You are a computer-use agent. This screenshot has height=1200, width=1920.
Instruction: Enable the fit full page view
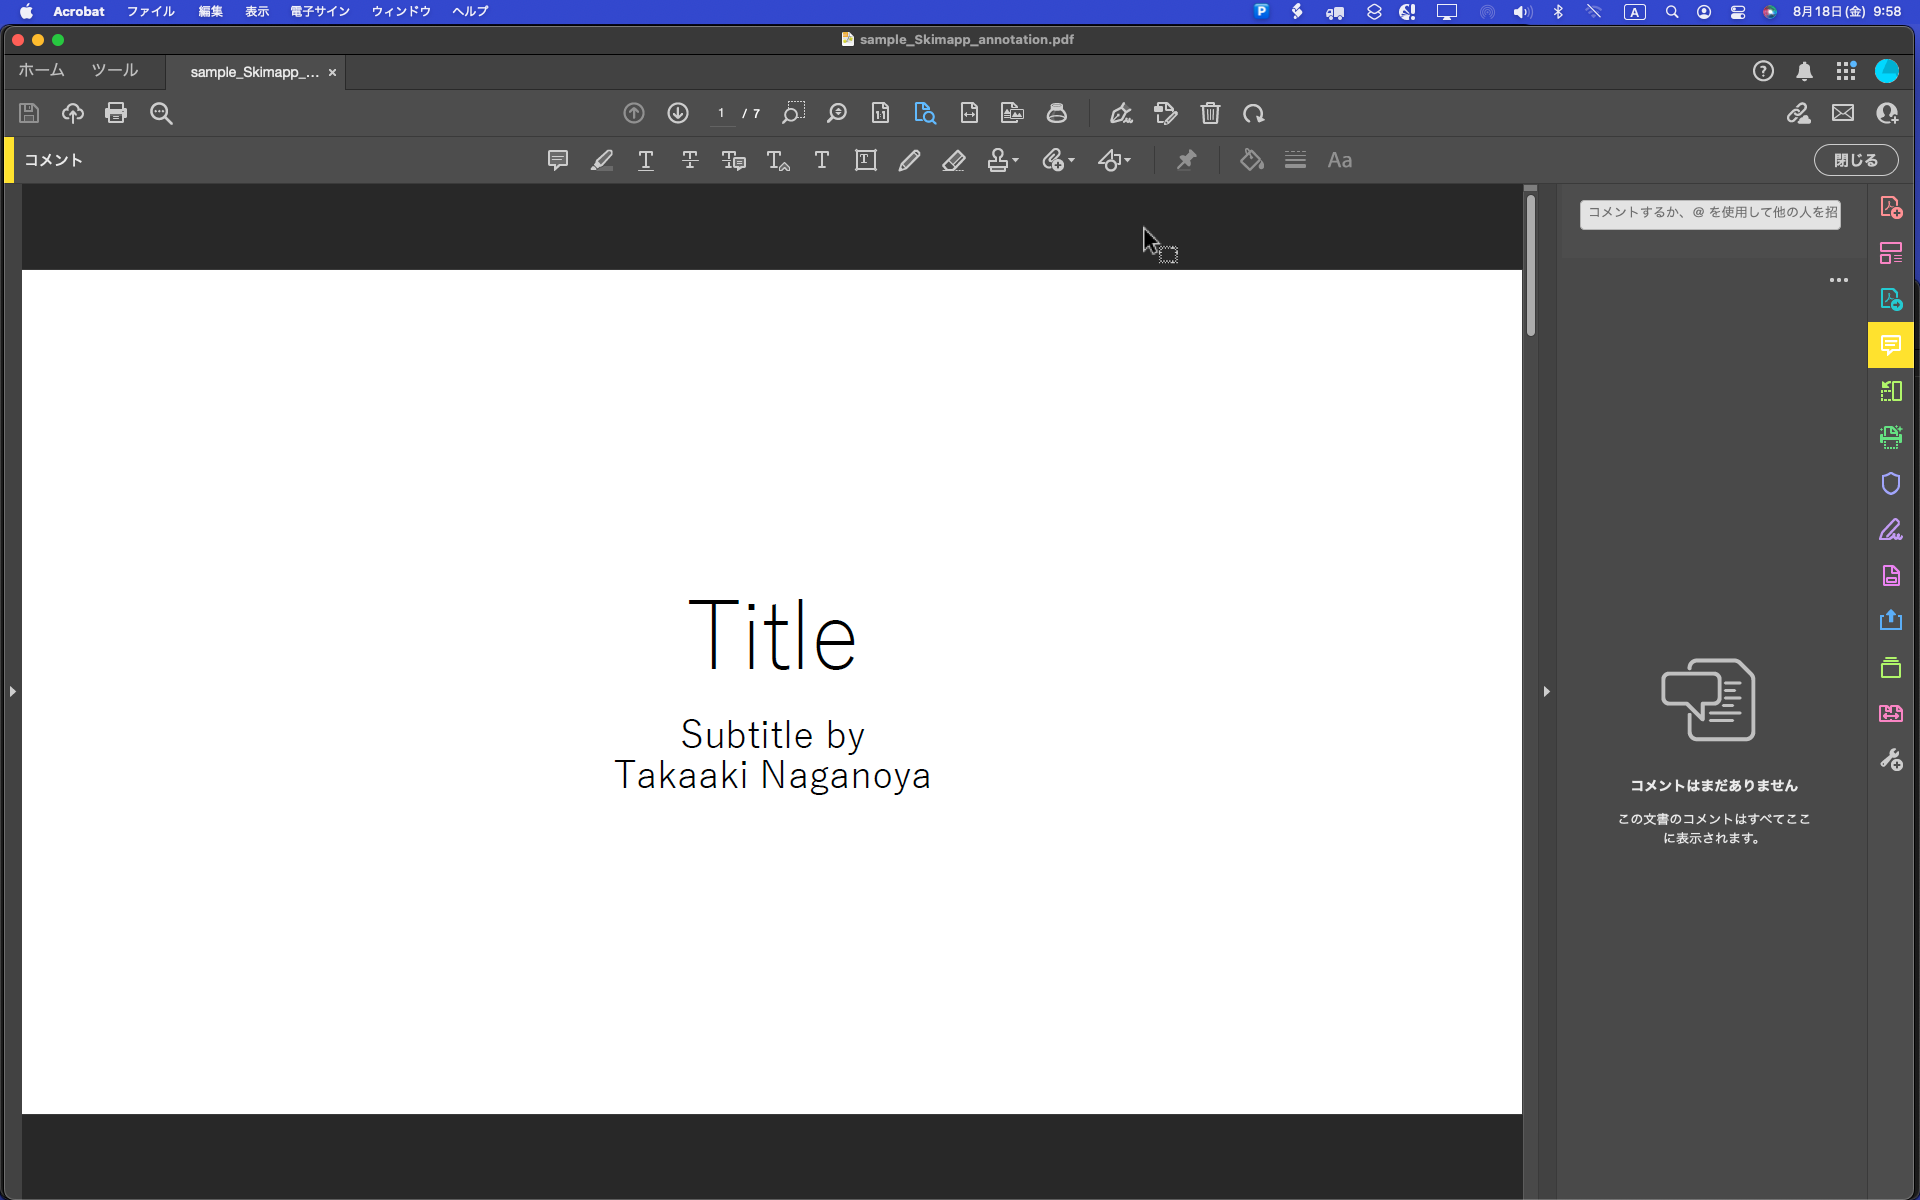925,113
